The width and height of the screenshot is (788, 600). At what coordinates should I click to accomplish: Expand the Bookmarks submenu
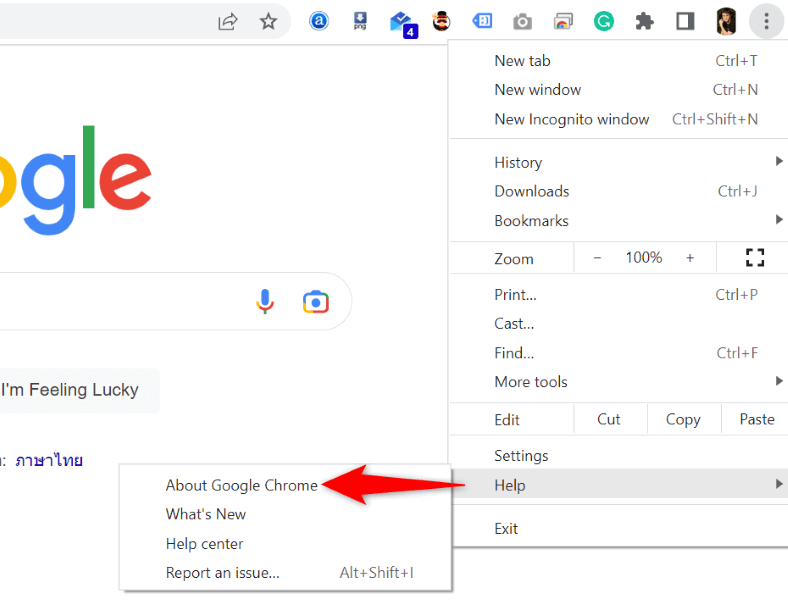coord(619,221)
